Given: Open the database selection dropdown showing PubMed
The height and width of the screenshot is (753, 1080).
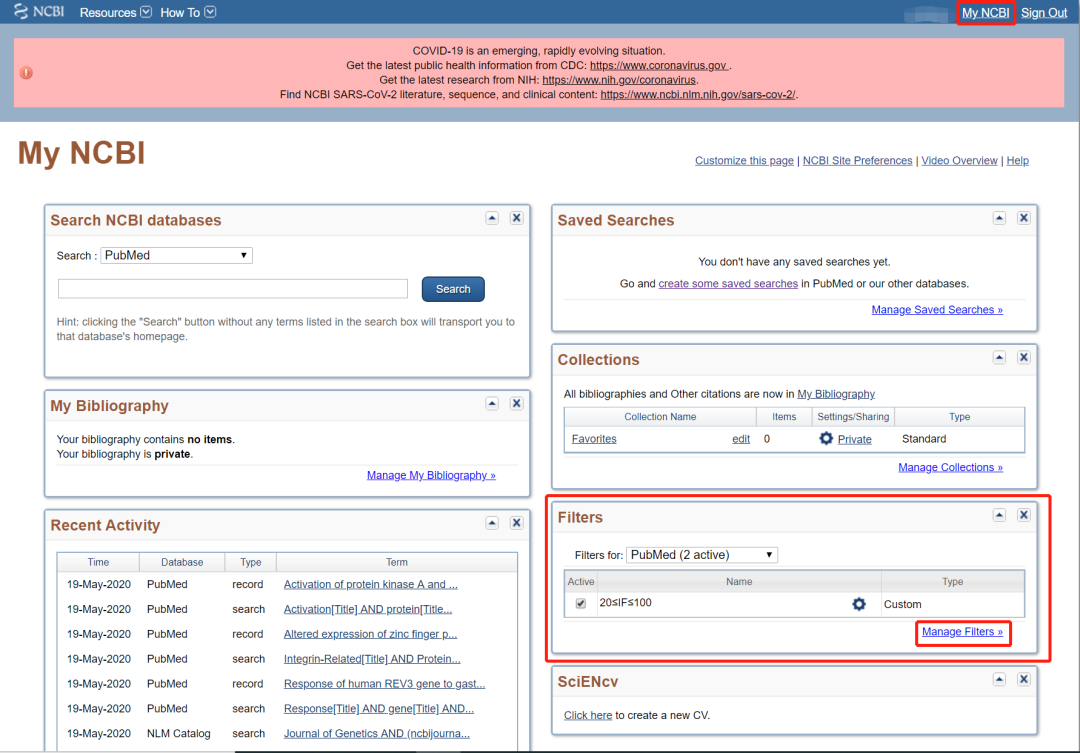Looking at the screenshot, I should [176, 255].
